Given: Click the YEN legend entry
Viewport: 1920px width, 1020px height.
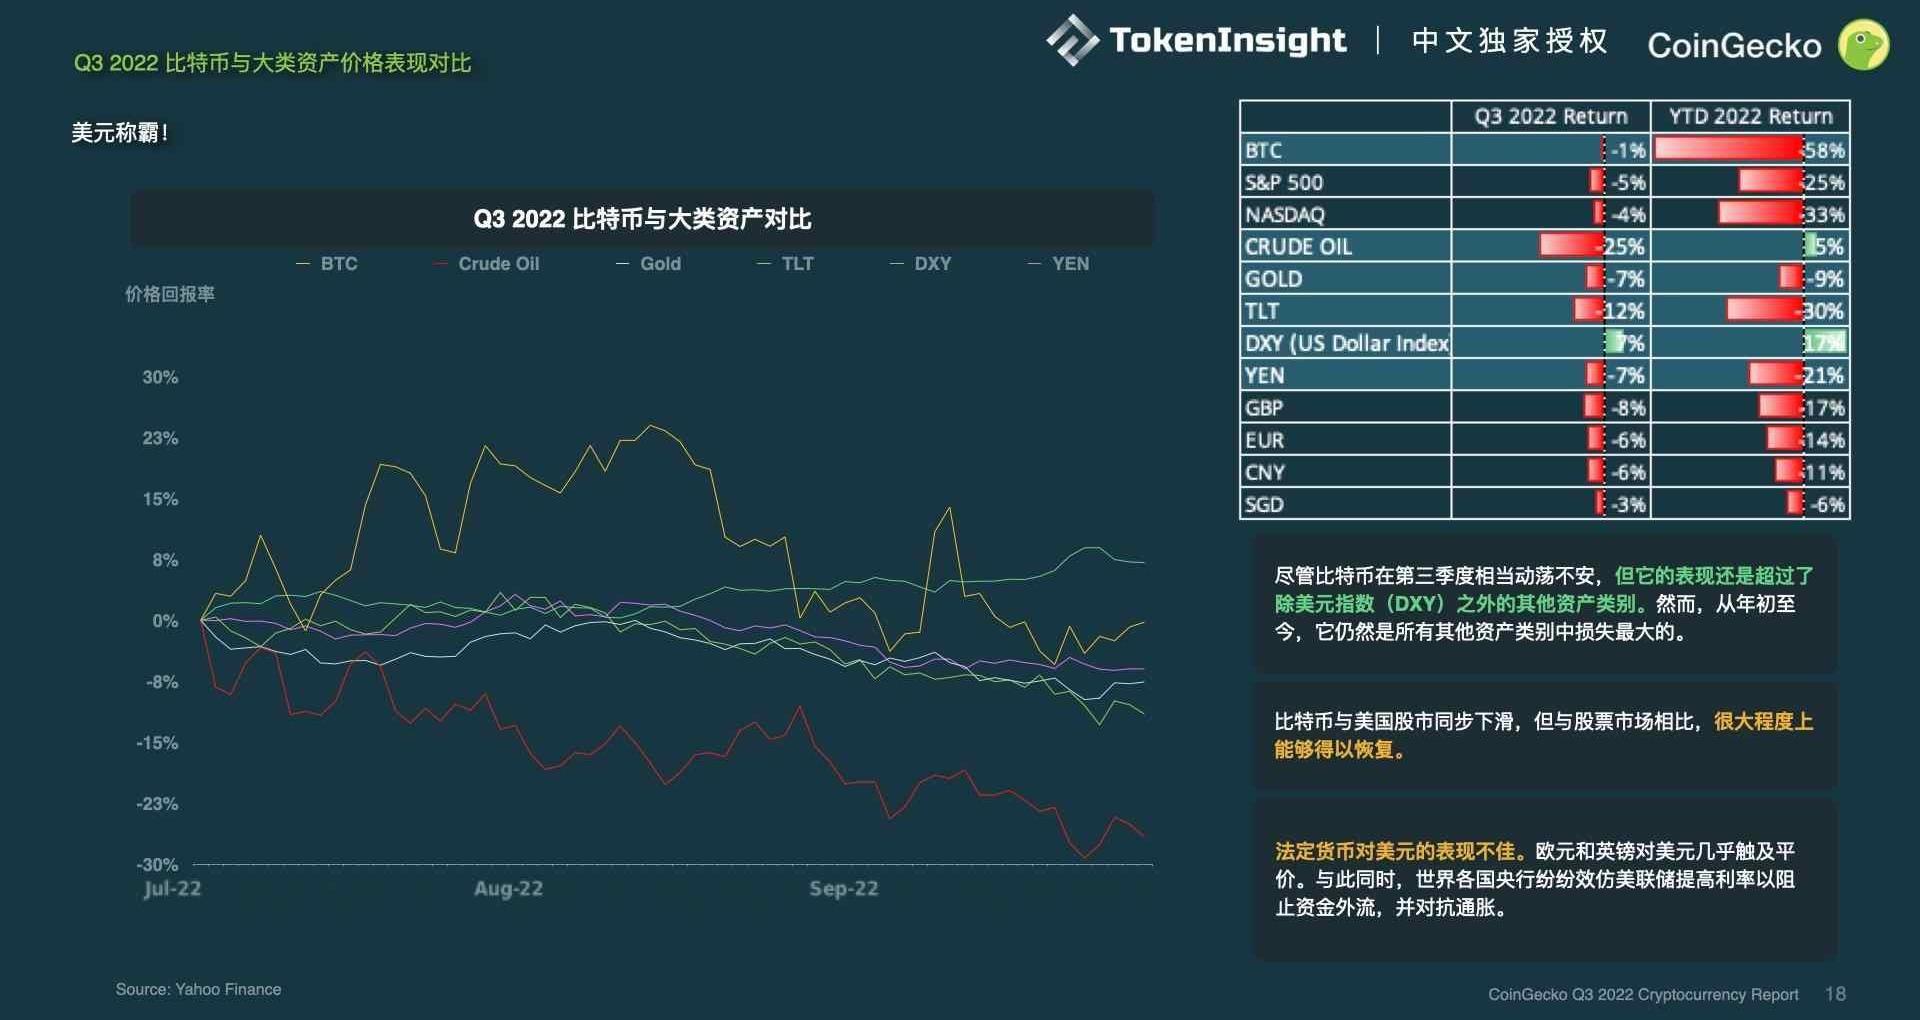Looking at the screenshot, I should 1059,264.
